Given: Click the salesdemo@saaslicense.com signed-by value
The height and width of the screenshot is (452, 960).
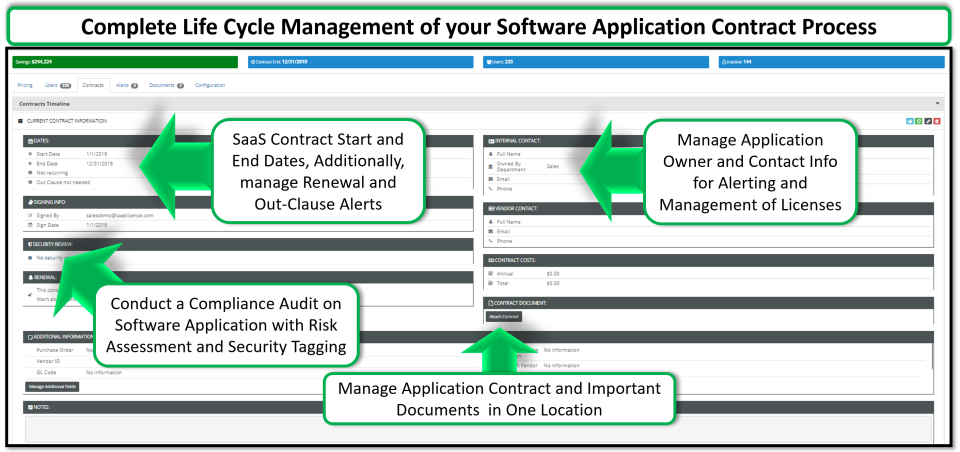Looking at the screenshot, I should click(x=120, y=216).
